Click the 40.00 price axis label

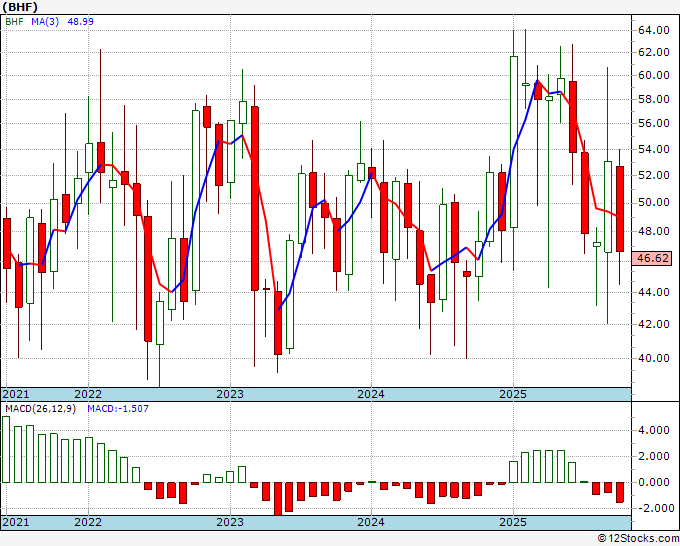[x=654, y=358]
